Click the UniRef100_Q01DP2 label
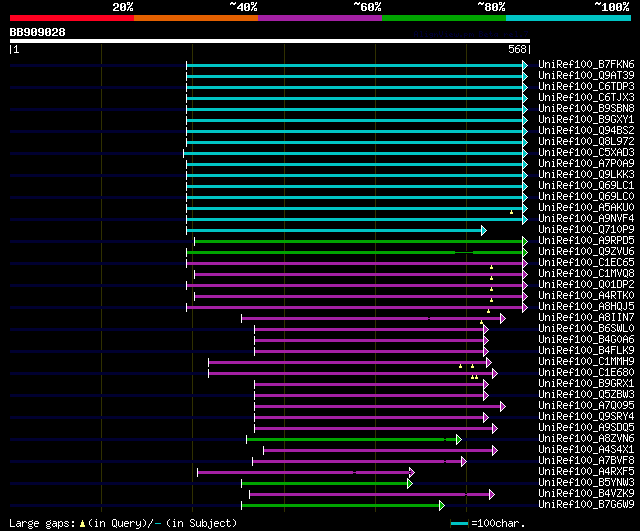Image resolution: width=640 pixels, height=531 pixels. tap(586, 285)
